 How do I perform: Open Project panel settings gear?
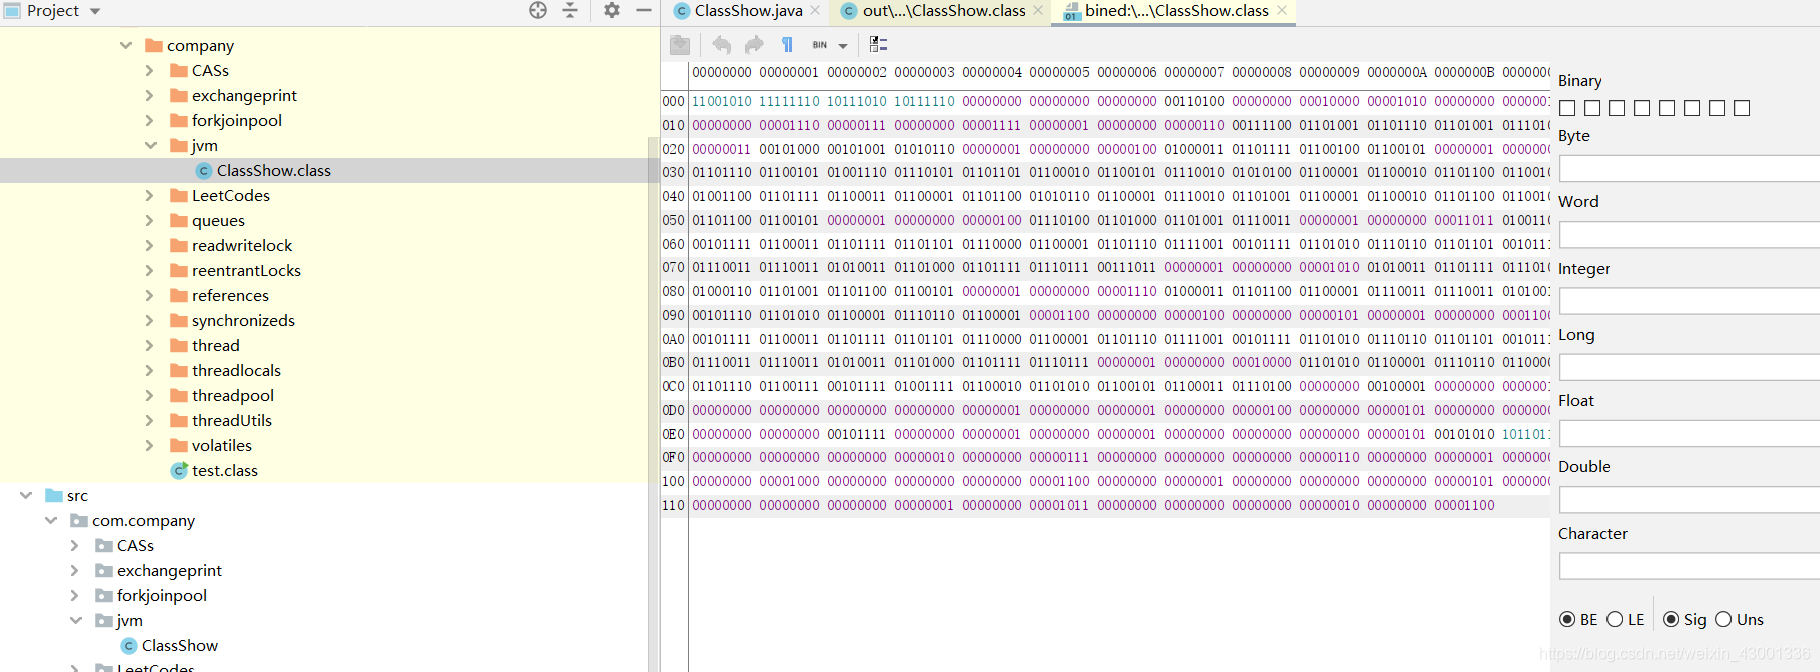click(x=612, y=10)
